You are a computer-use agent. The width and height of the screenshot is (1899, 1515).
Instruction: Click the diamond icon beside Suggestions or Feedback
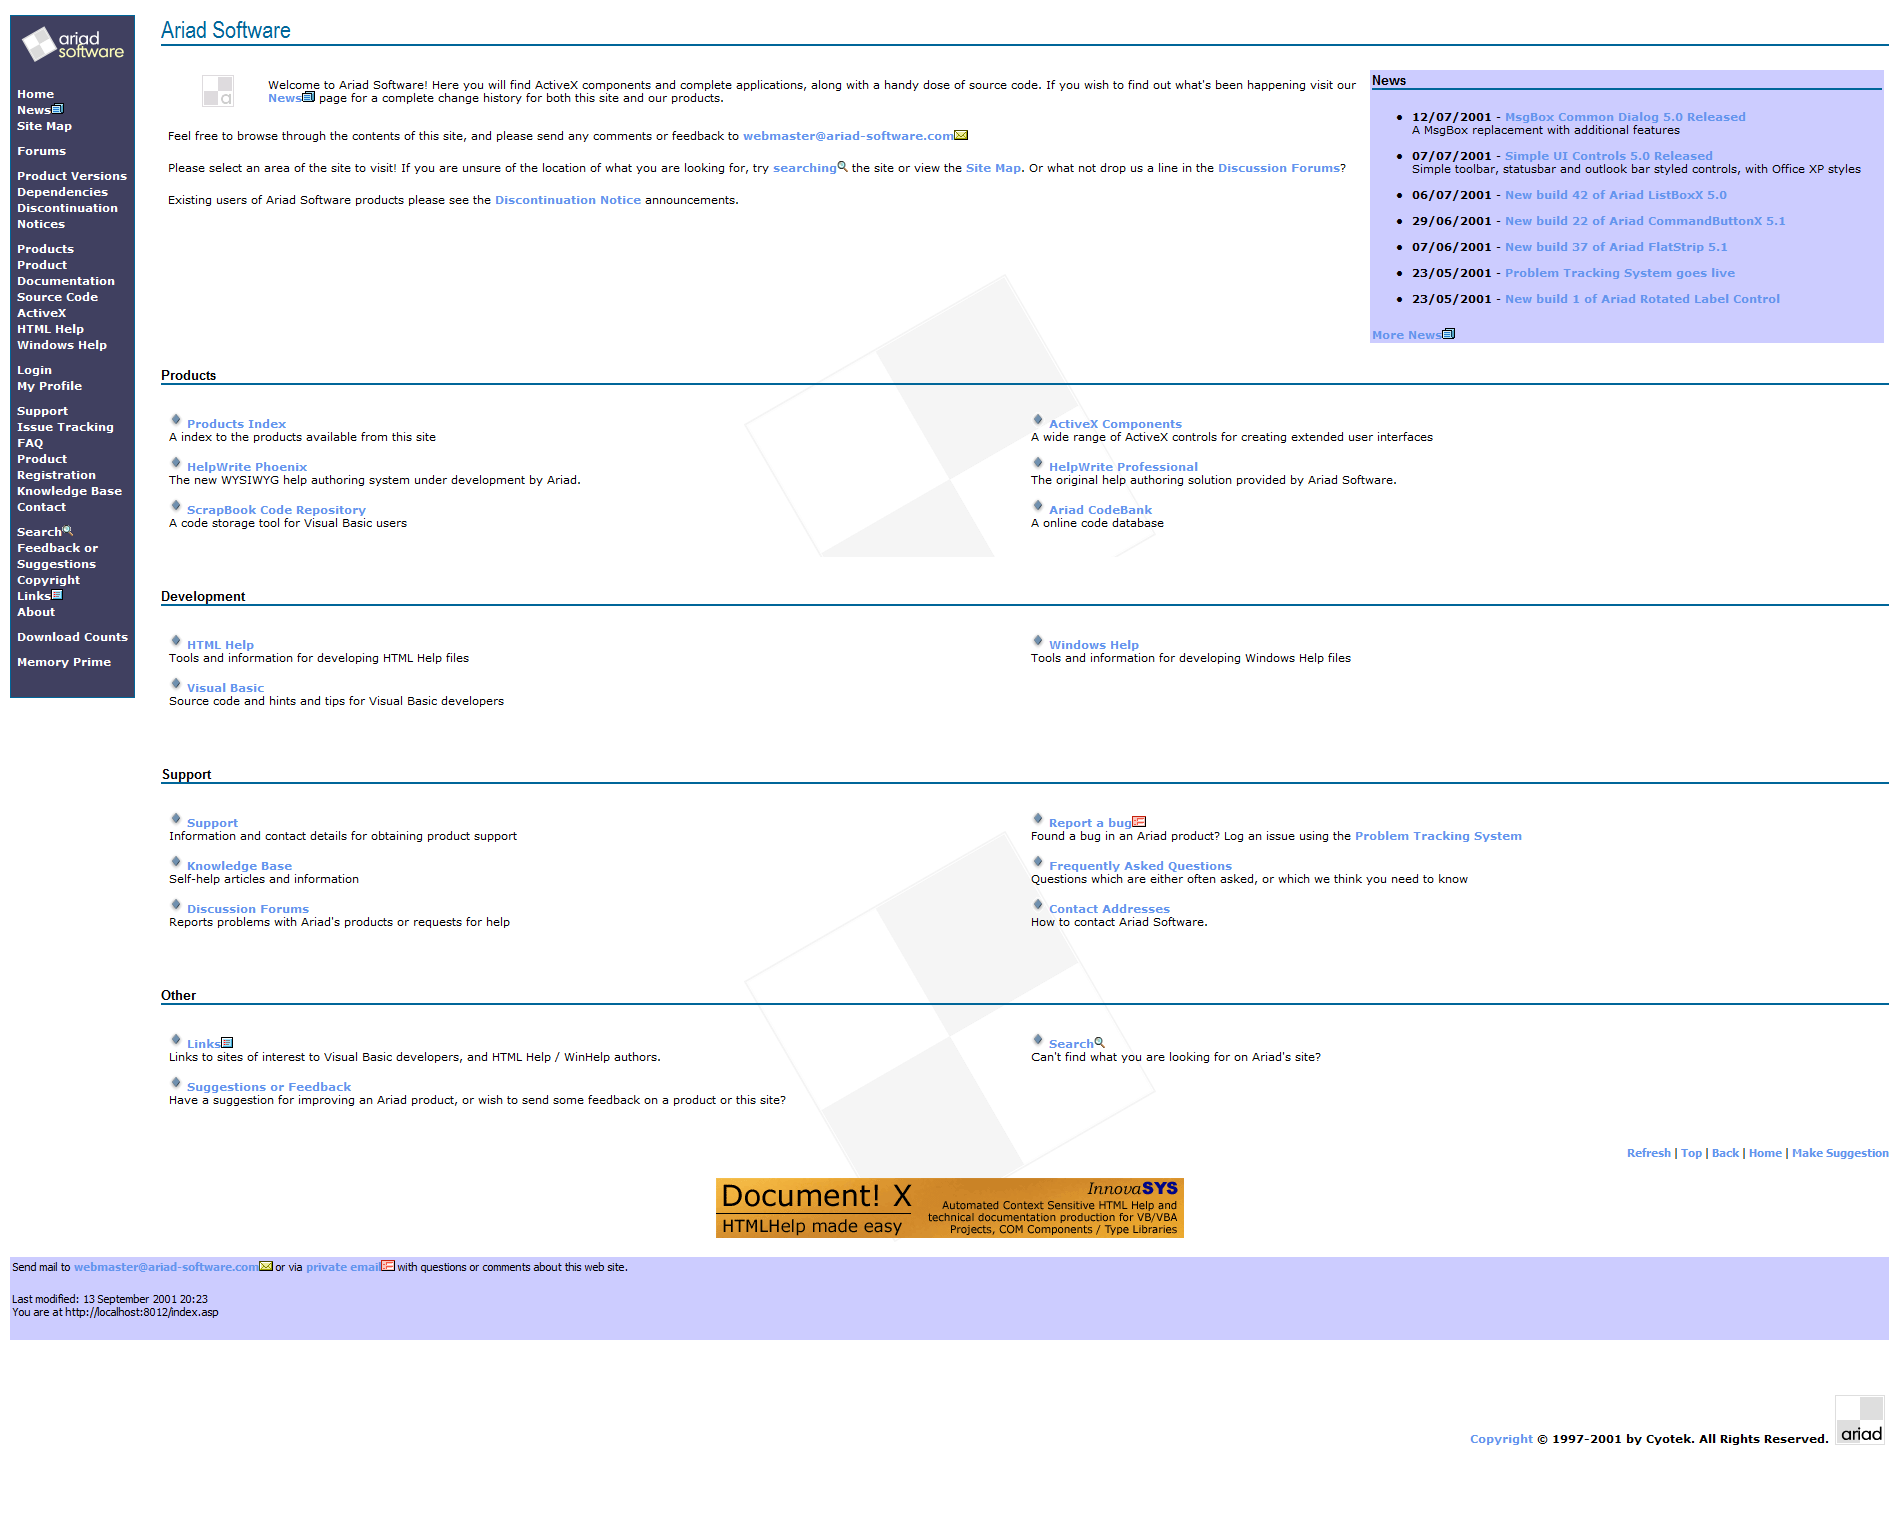(x=176, y=1083)
